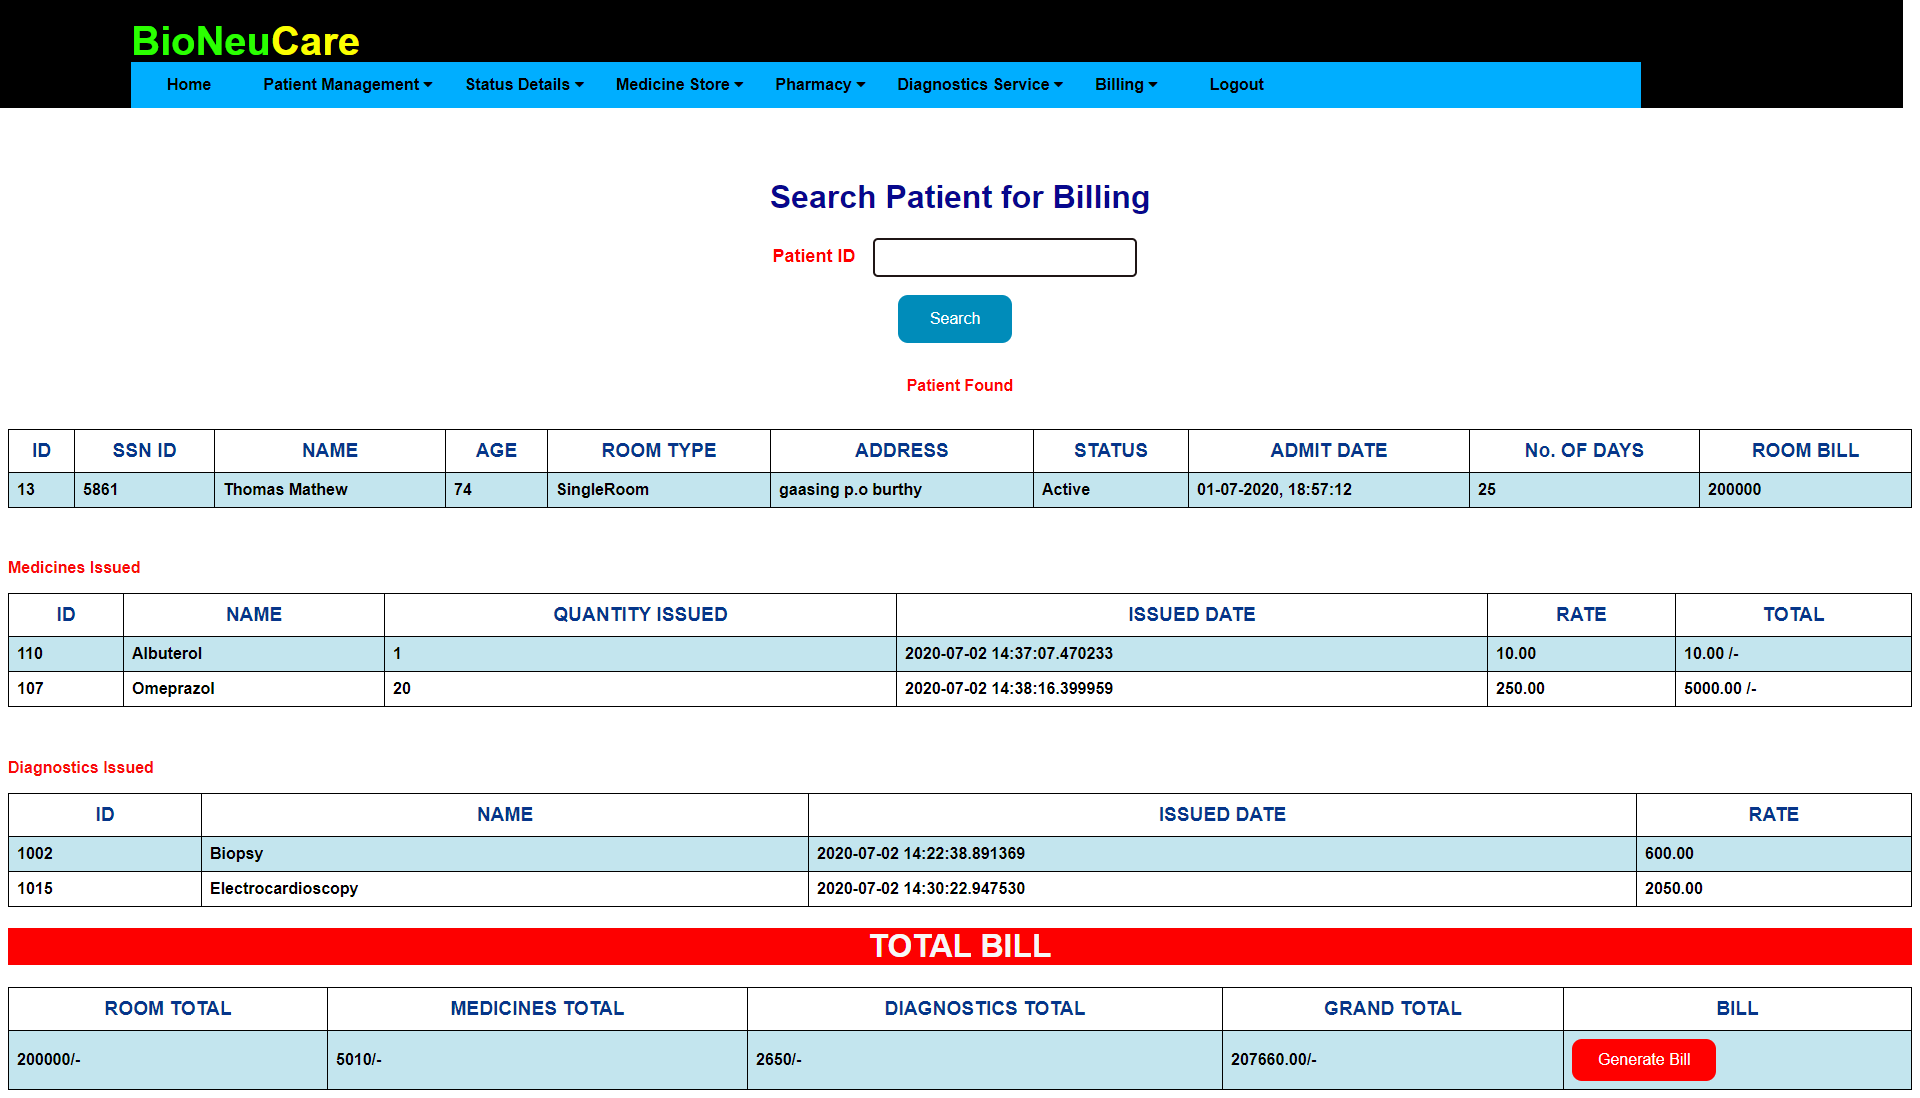Open the Status Details menu
Image resolution: width=1920 pixels, height=1098 pixels.
pos(523,85)
